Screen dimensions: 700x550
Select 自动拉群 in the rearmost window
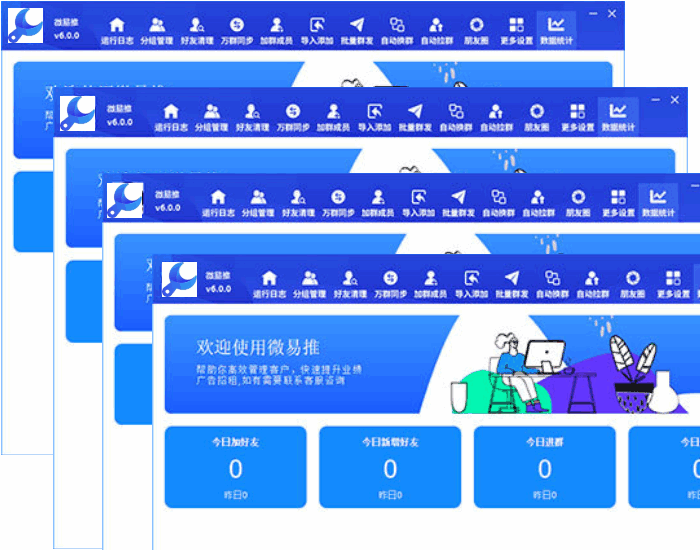[437, 31]
